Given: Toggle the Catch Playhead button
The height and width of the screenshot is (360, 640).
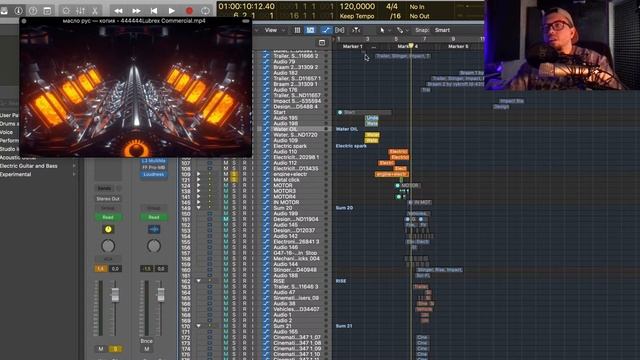Looking at the screenshot, I should [356, 30].
